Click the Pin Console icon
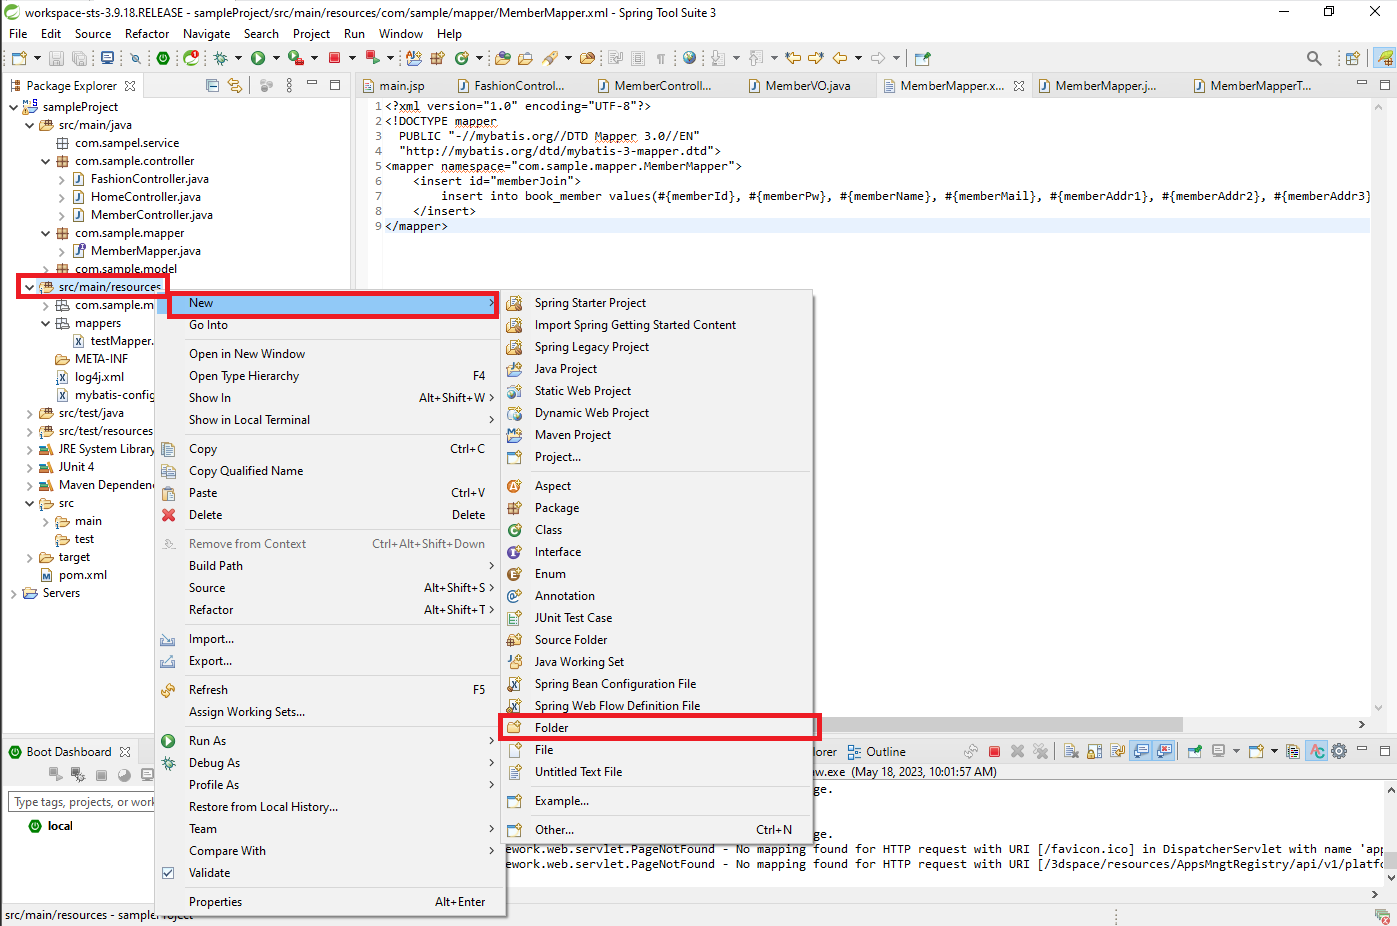The height and width of the screenshot is (926, 1397). coord(1195,751)
